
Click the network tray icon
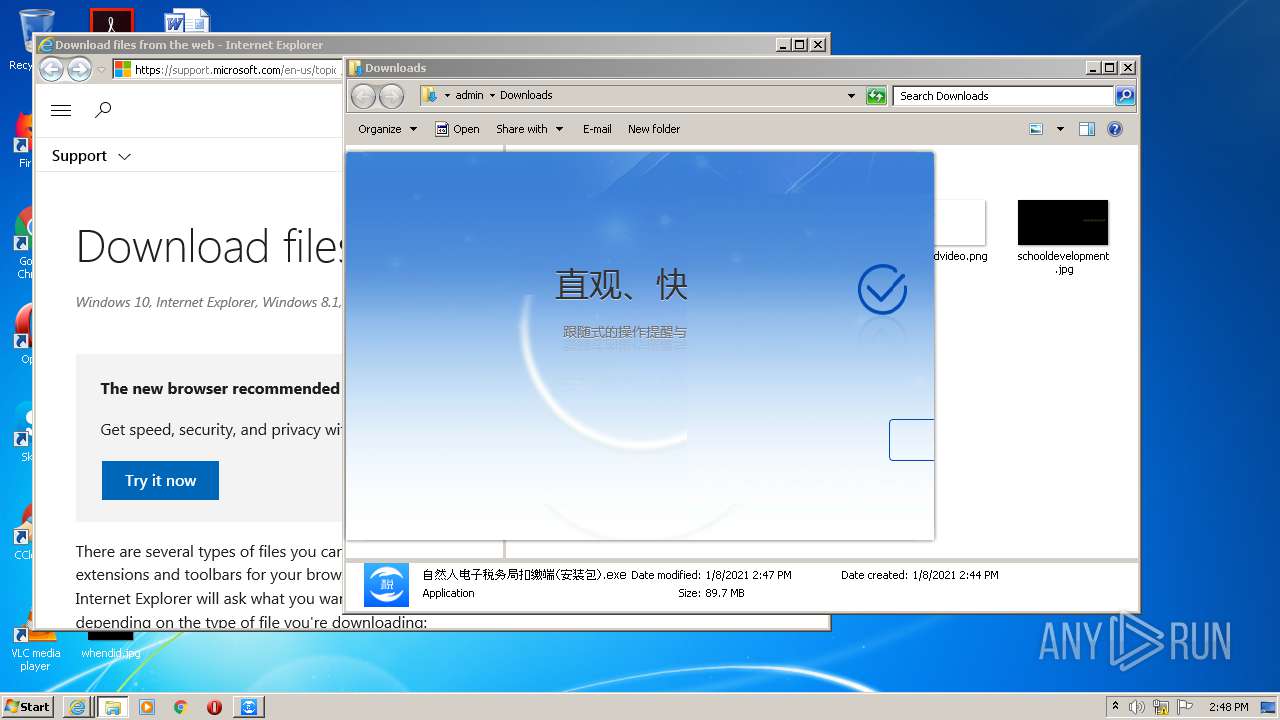pos(1161,707)
